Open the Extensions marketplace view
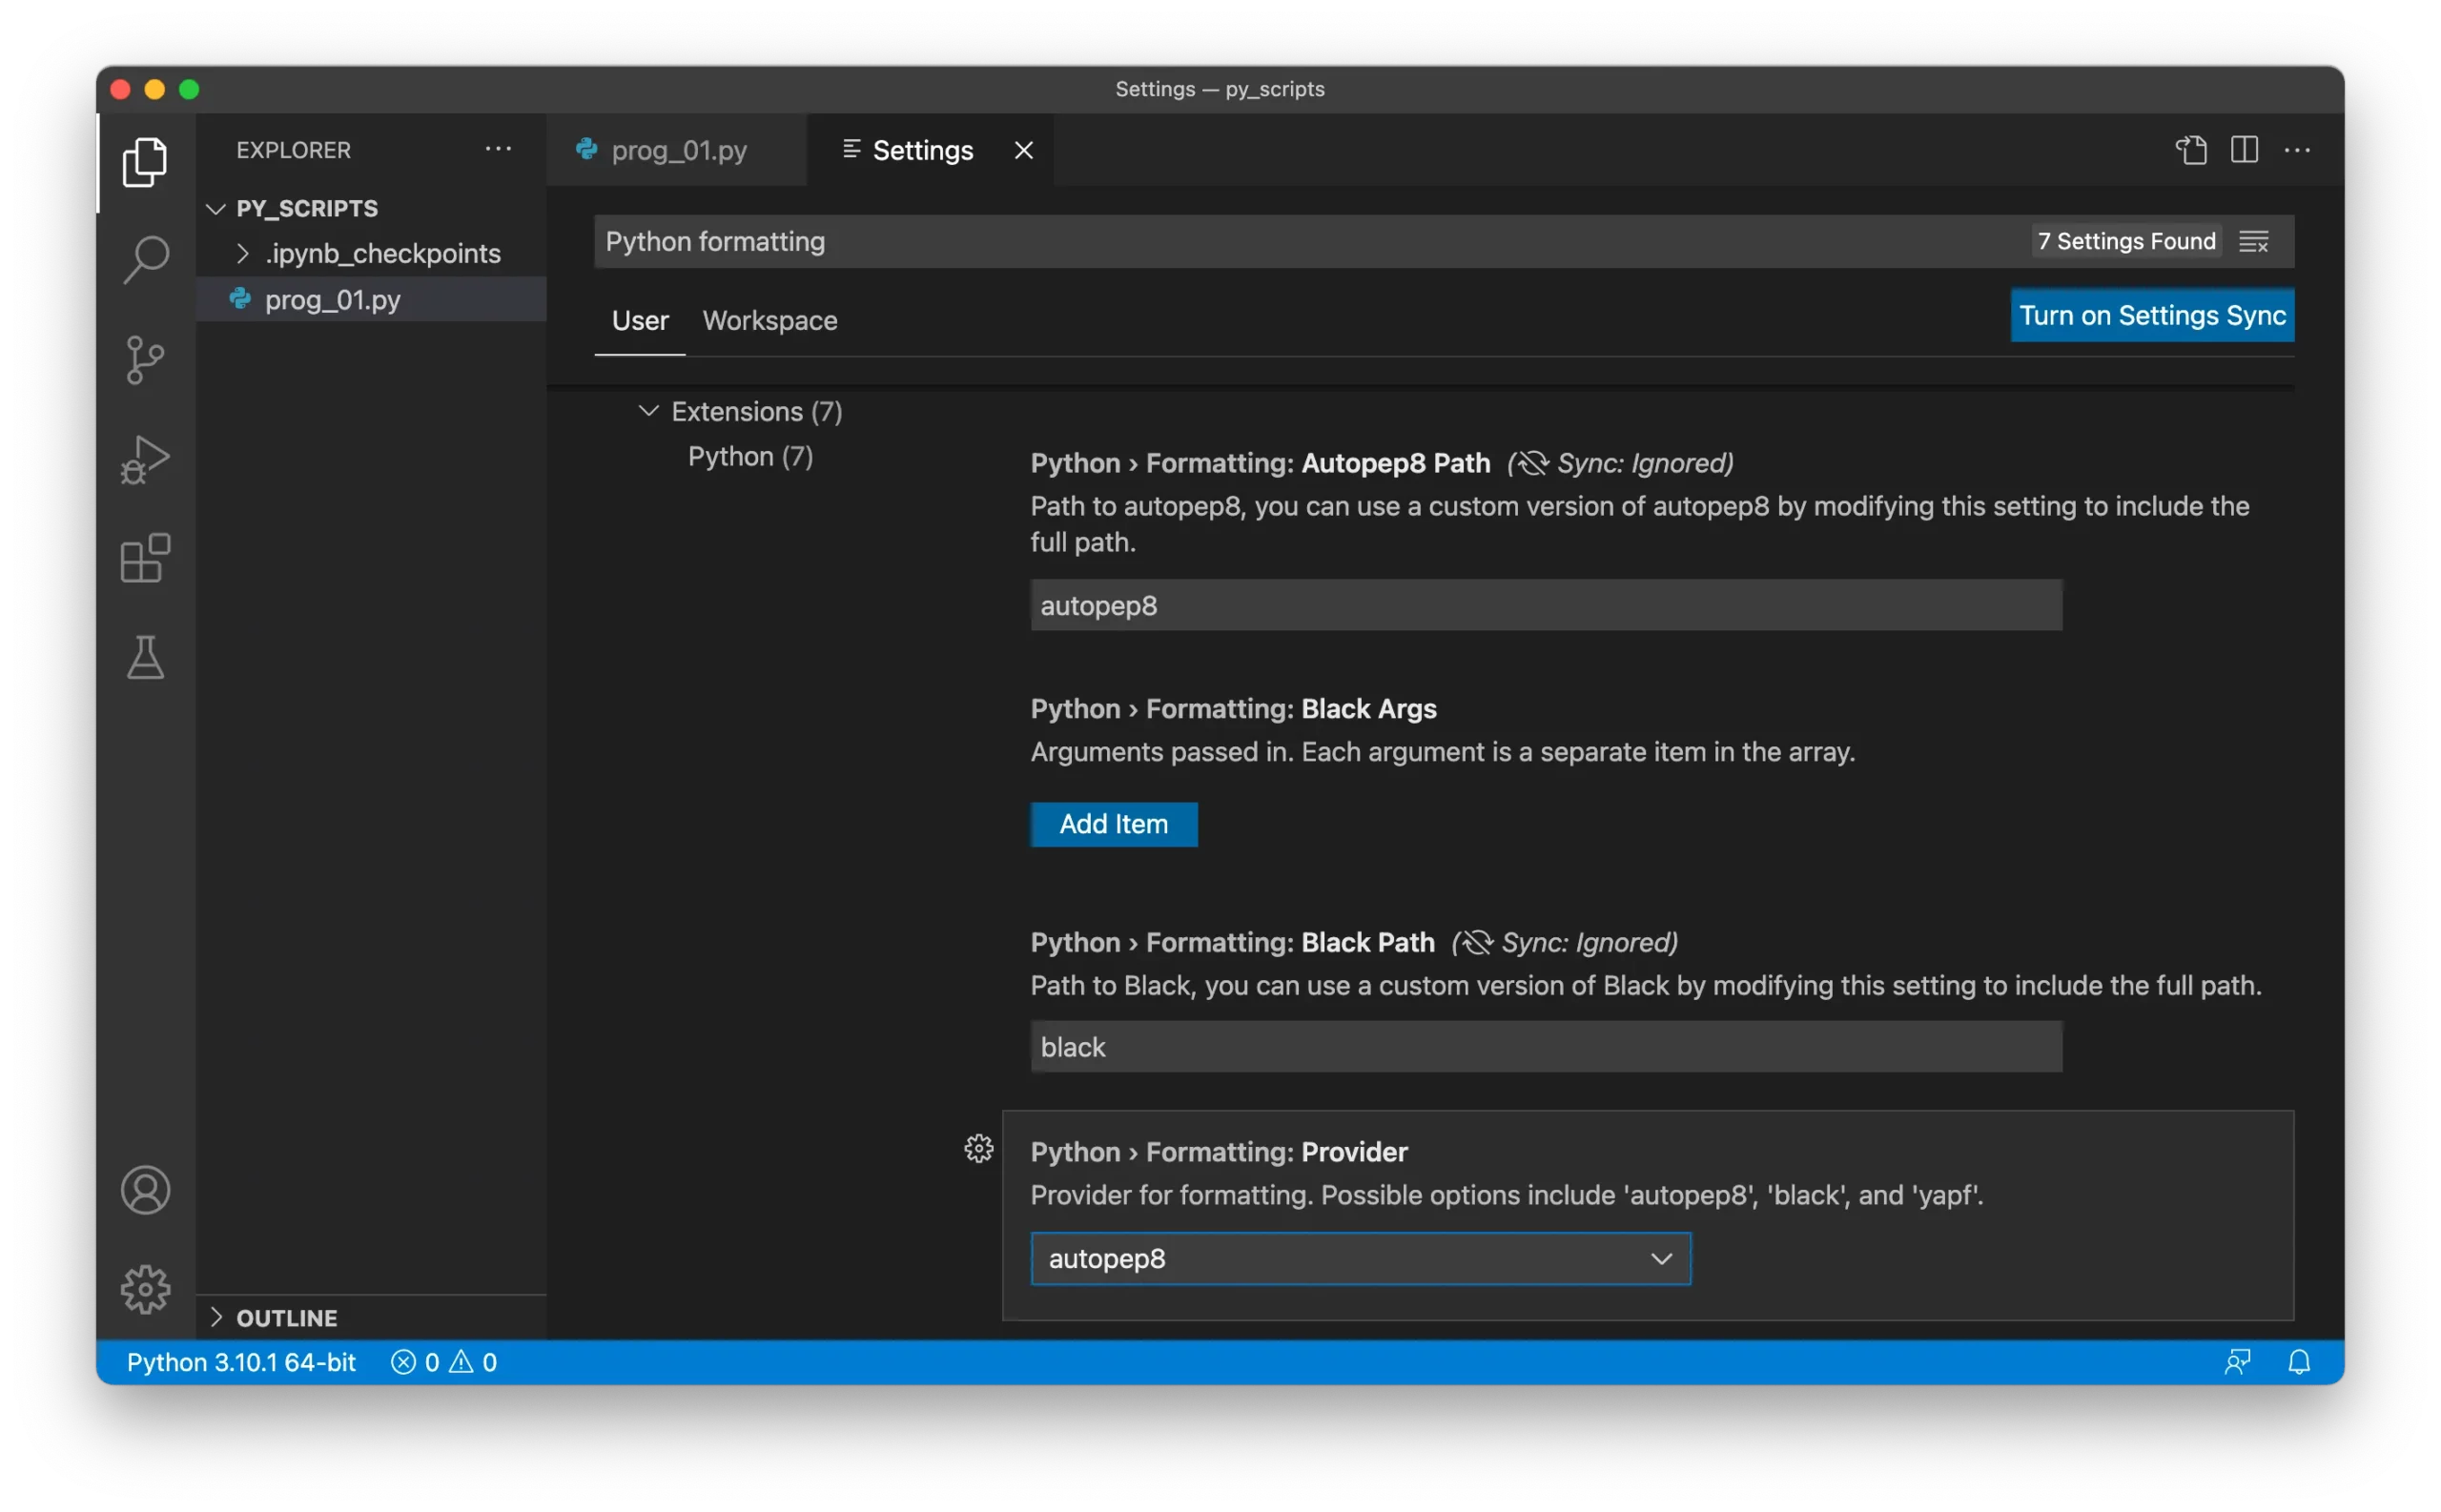Image resolution: width=2441 pixels, height=1512 pixels. pyautogui.click(x=146, y=558)
